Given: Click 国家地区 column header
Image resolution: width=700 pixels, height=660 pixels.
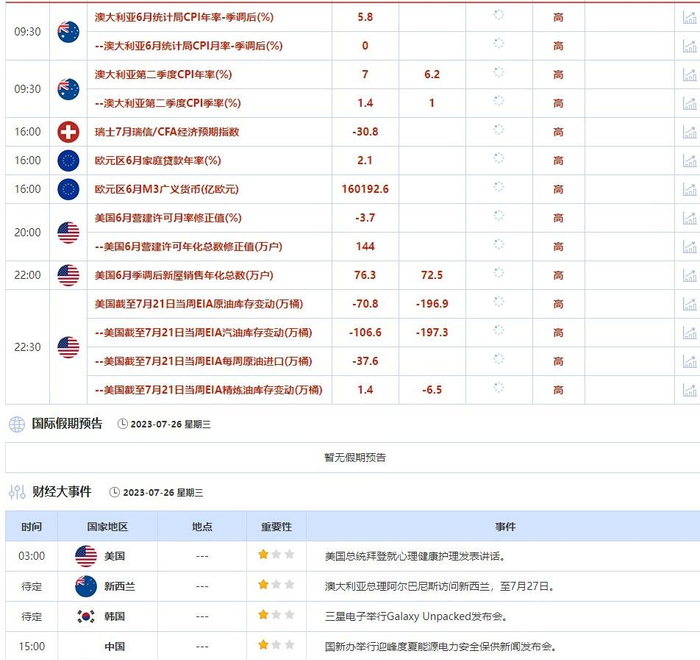Looking at the screenshot, I should 108,527.
